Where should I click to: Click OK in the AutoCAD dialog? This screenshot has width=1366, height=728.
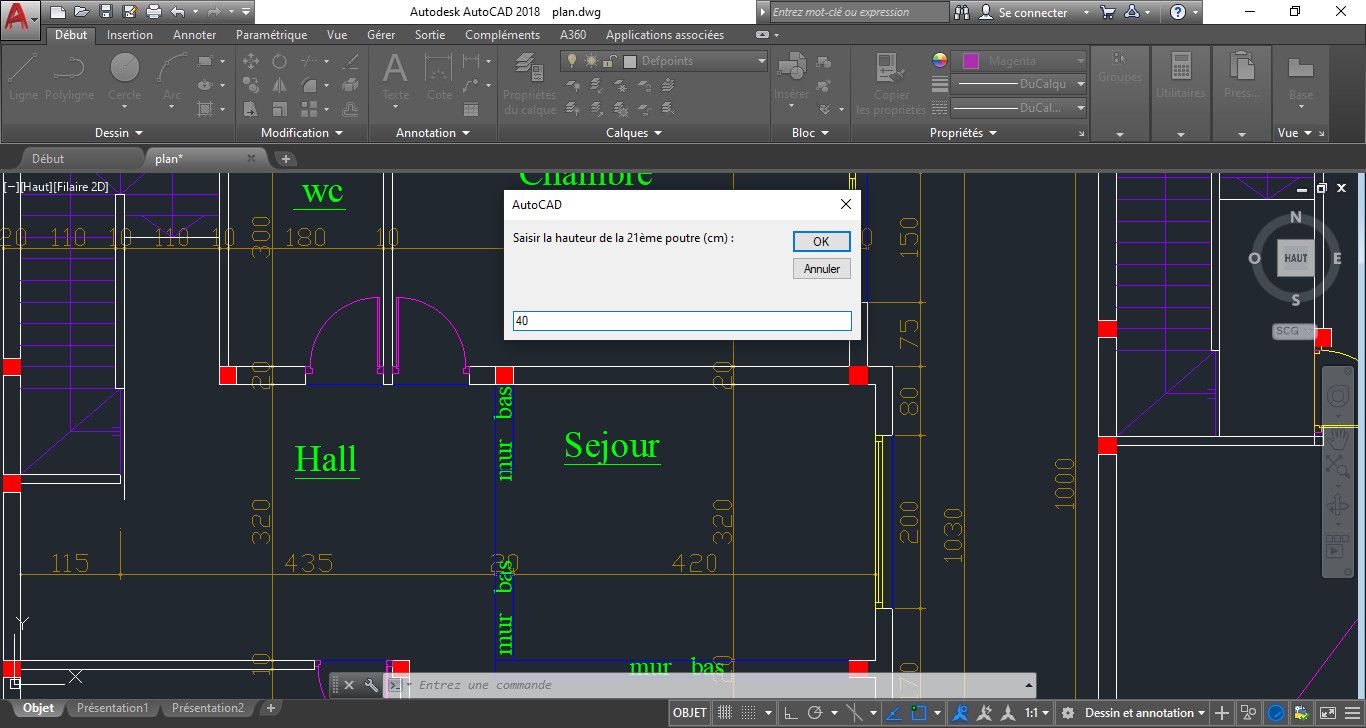(x=821, y=241)
